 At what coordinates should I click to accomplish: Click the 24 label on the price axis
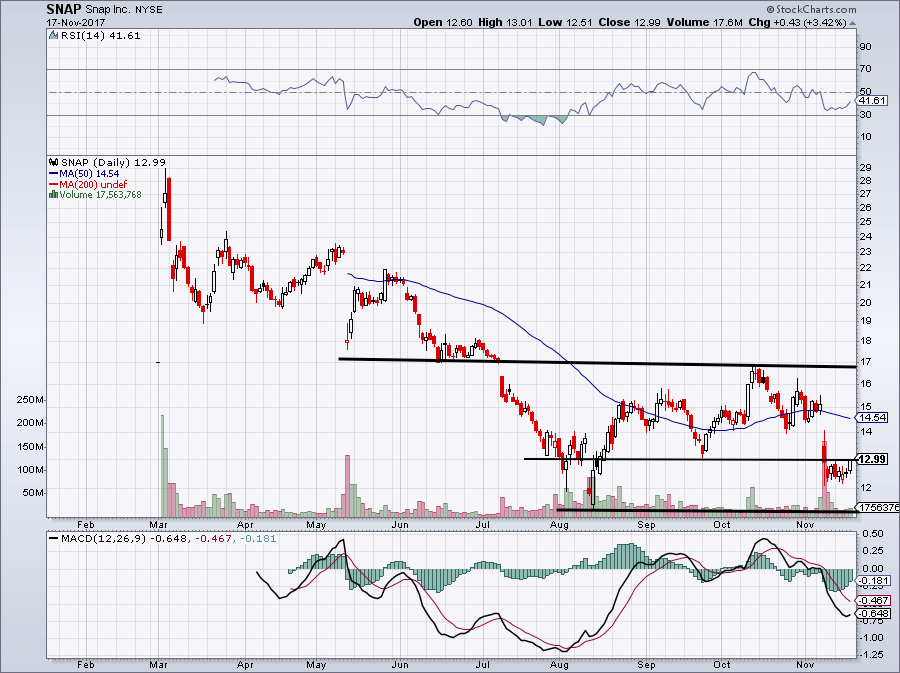[865, 236]
